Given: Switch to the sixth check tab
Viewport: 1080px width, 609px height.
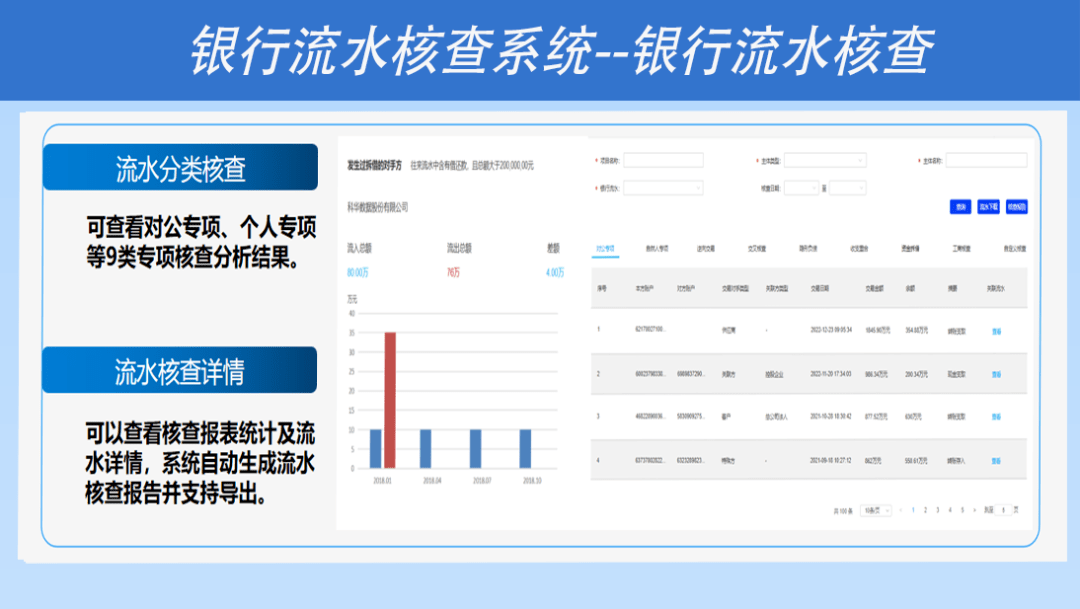Looking at the screenshot, I should pyautogui.click(x=859, y=249).
